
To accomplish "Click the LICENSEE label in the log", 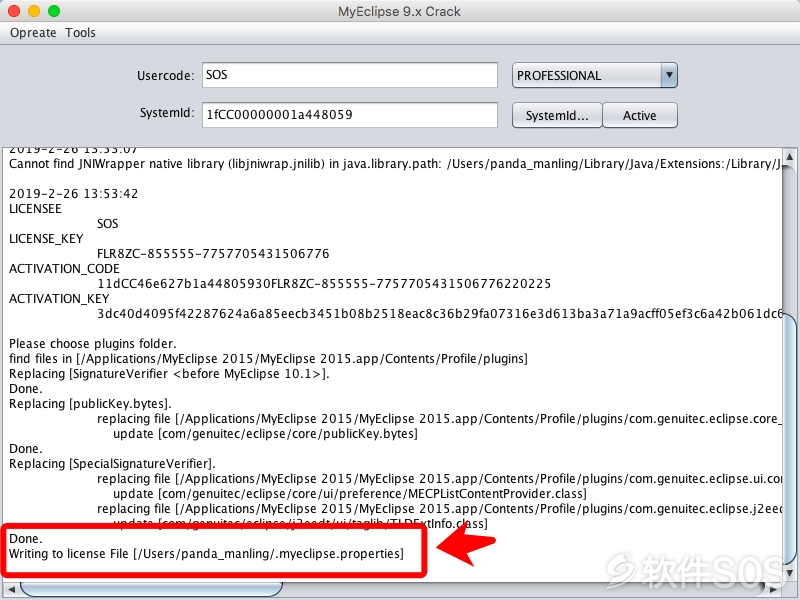I will pos(35,209).
